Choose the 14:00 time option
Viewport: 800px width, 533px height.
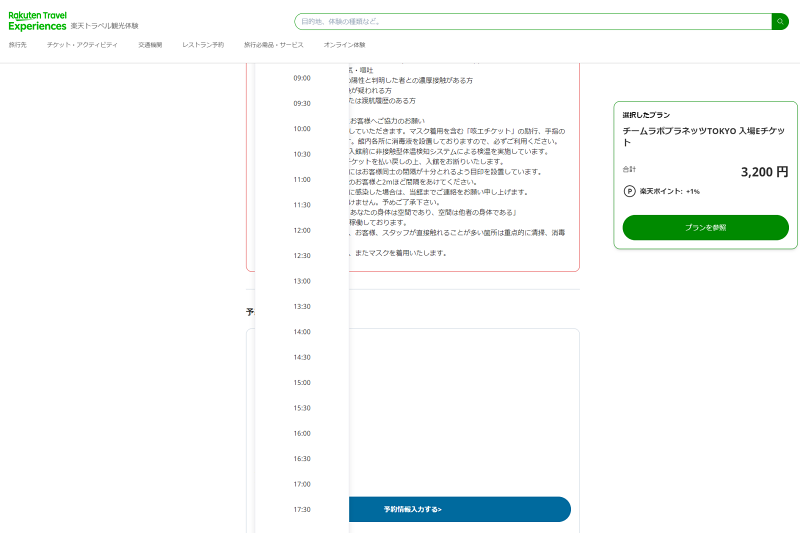[302, 332]
